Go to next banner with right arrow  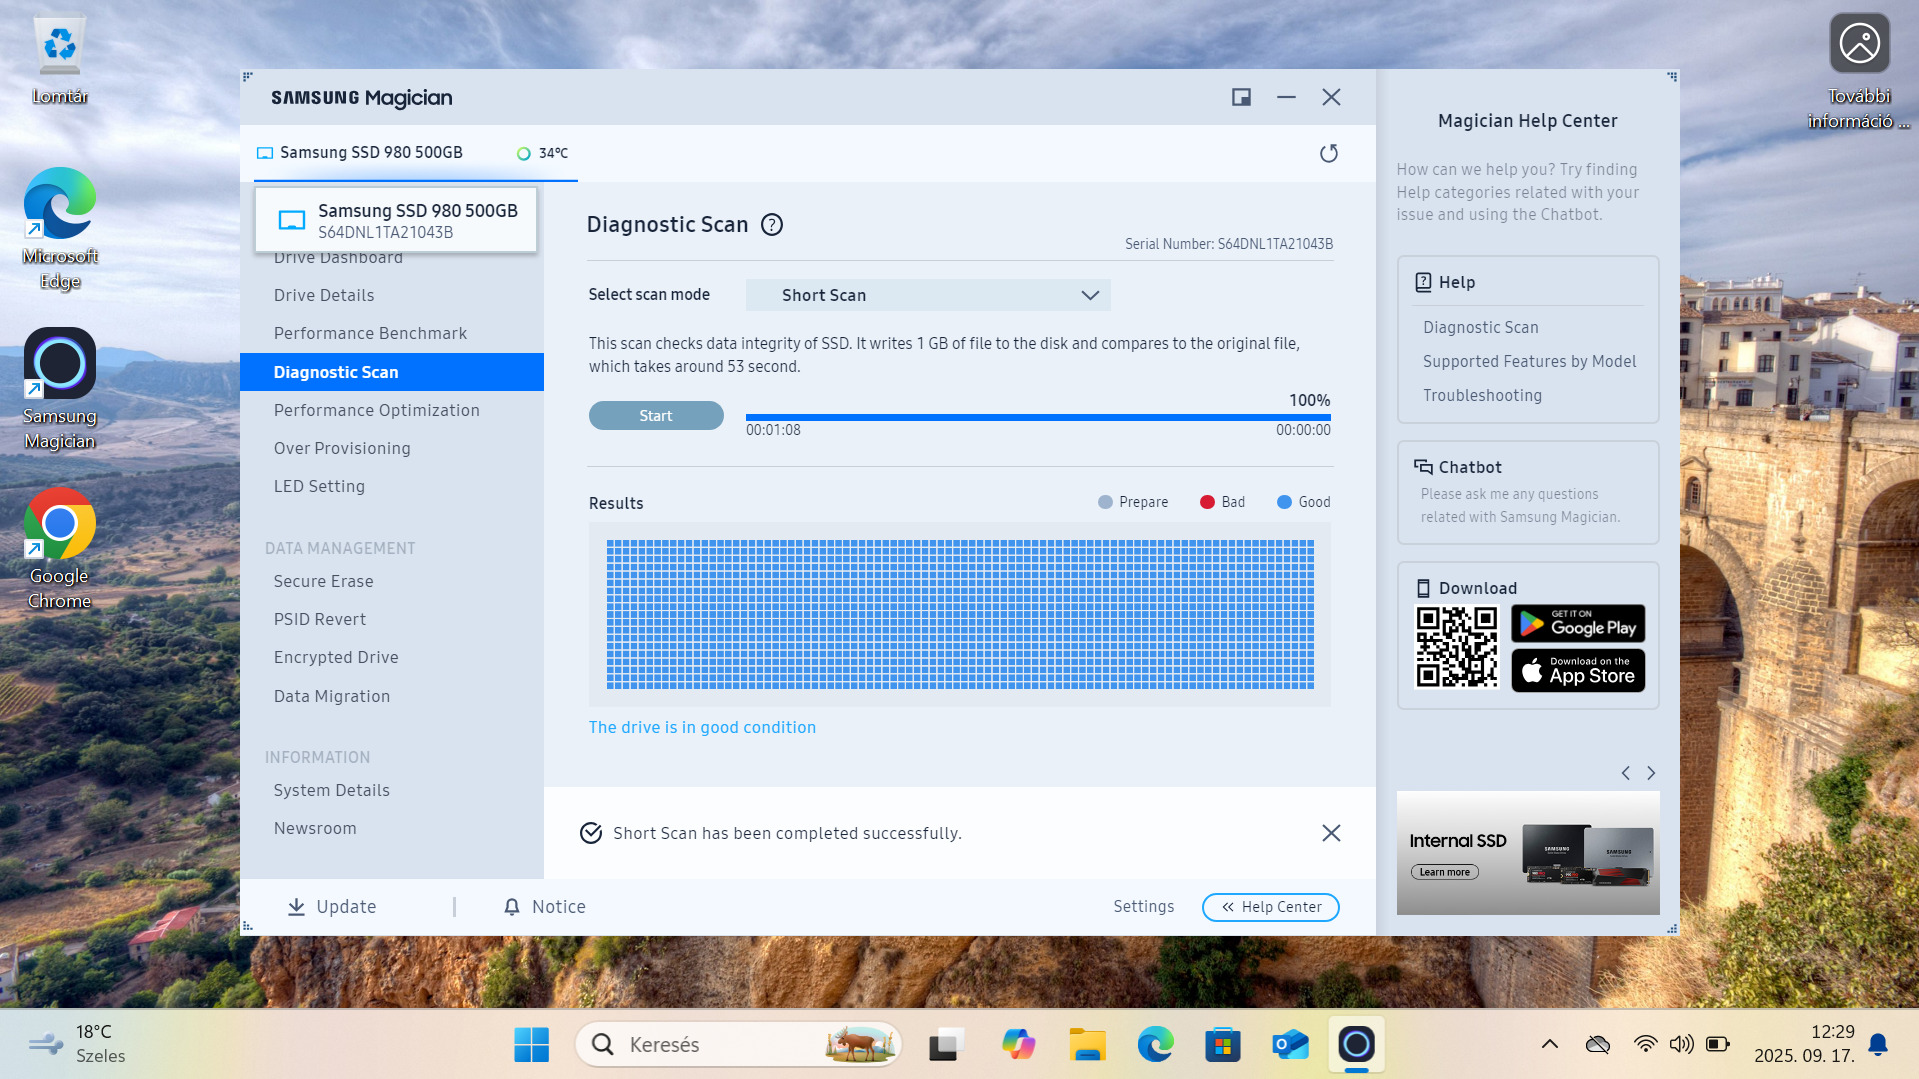1651,773
